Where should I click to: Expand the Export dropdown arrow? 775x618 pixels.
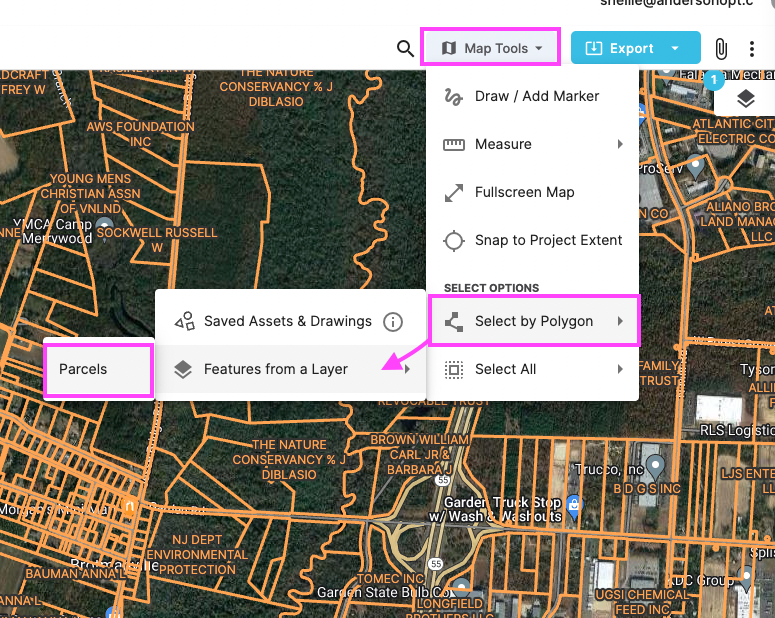point(675,48)
